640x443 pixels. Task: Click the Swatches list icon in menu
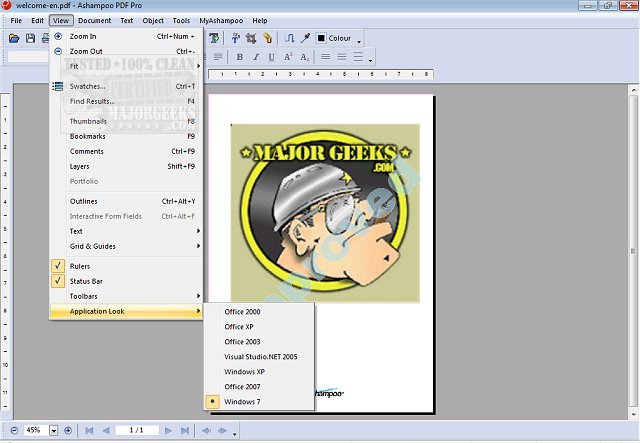tap(58, 86)
